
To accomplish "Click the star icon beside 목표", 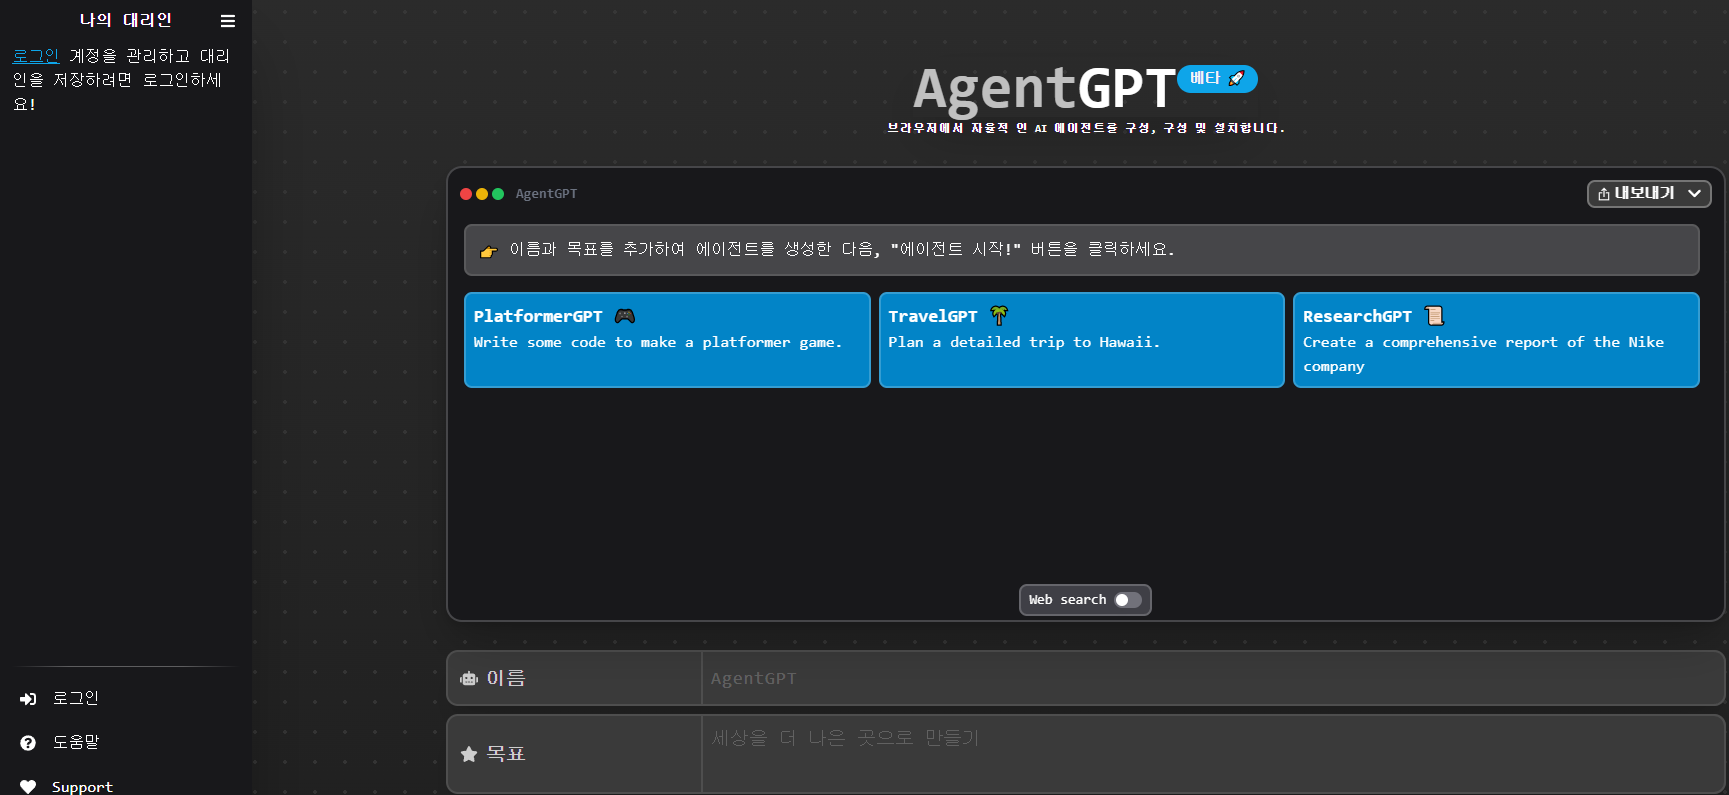I will [469, 754].
